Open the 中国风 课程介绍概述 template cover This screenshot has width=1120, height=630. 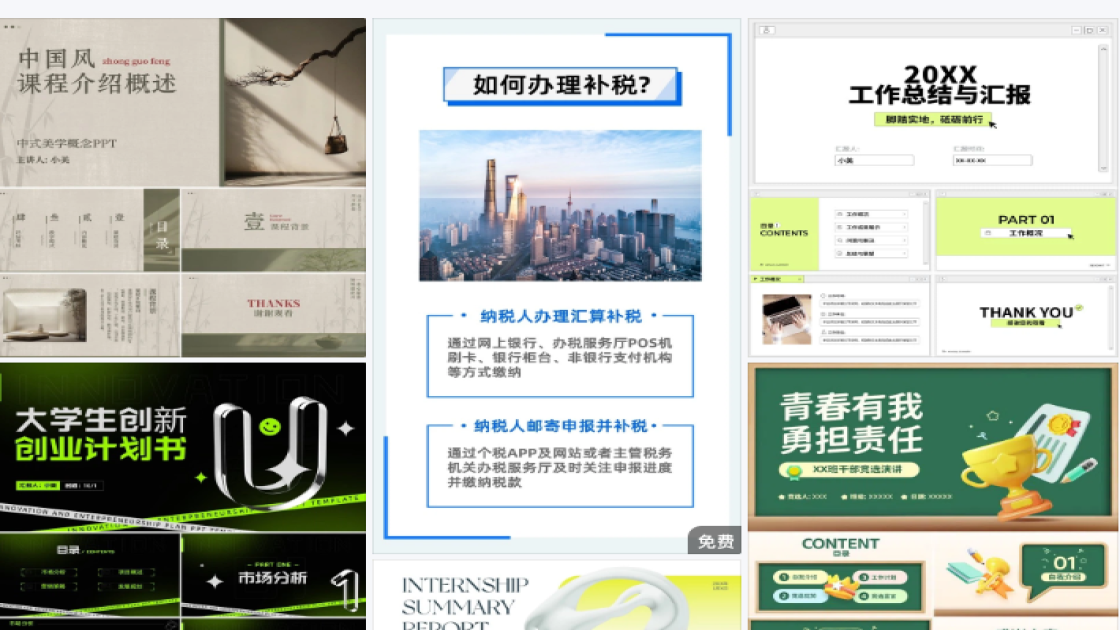click(x=183, y=102)
